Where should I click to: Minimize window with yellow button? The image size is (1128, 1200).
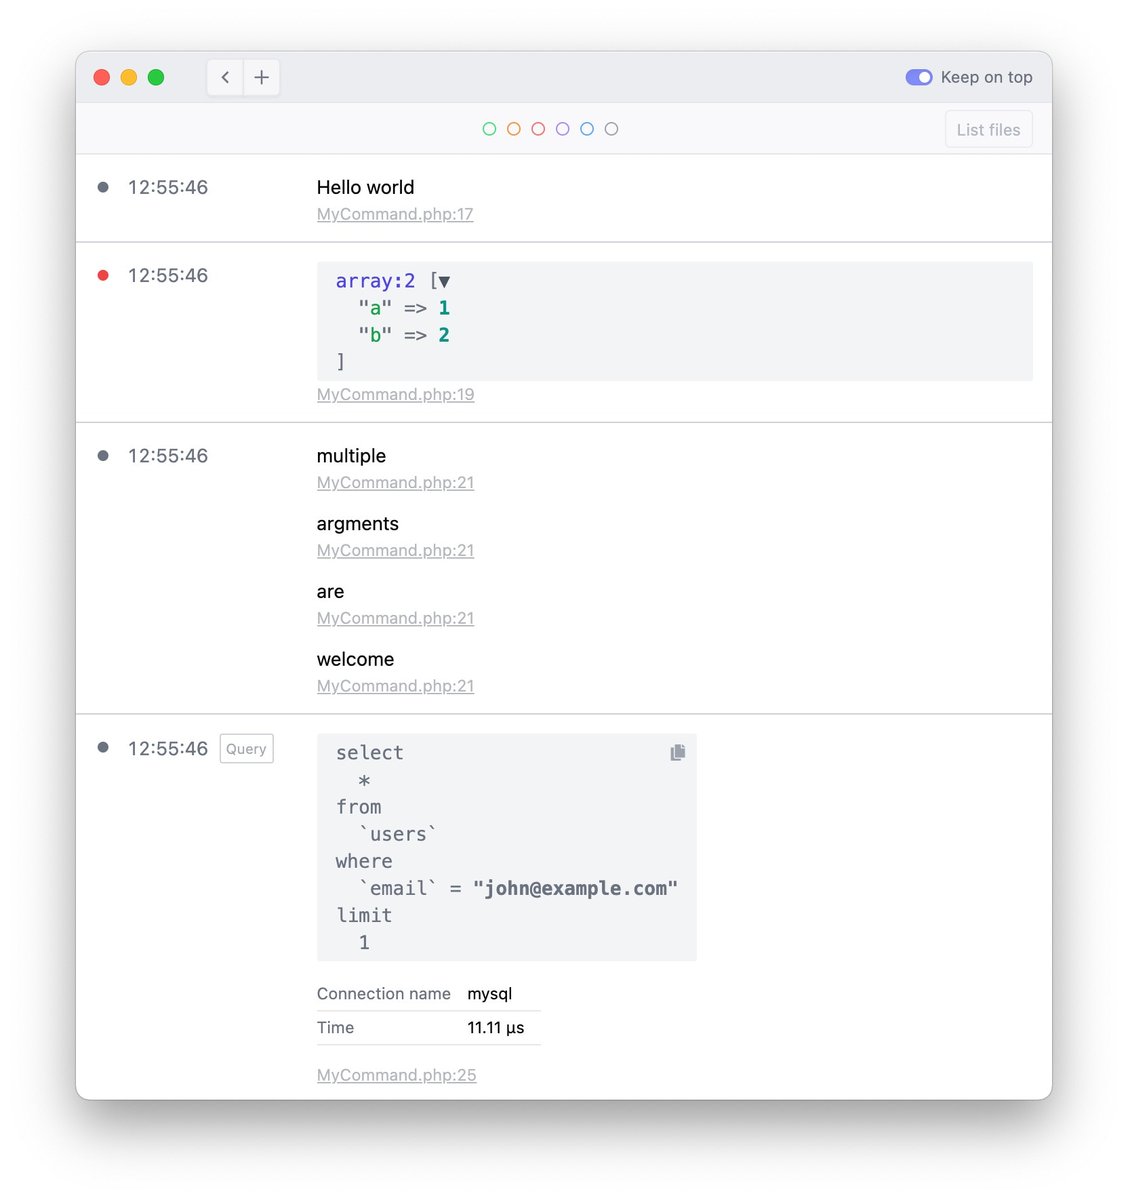pyautogui.click(x=129, y=77)
